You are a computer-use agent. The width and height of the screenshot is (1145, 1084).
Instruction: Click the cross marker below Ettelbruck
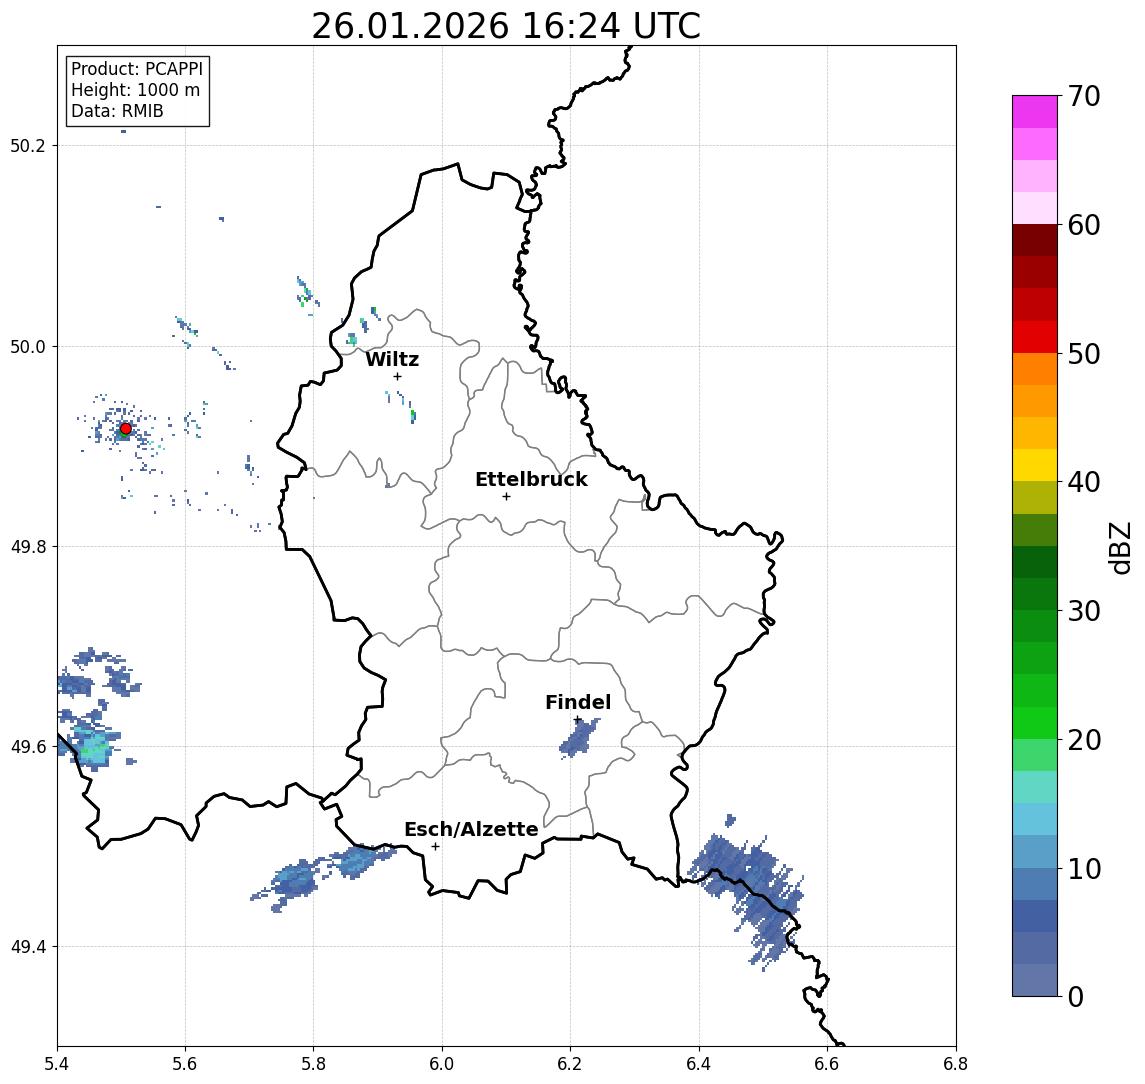click(506, 497)
